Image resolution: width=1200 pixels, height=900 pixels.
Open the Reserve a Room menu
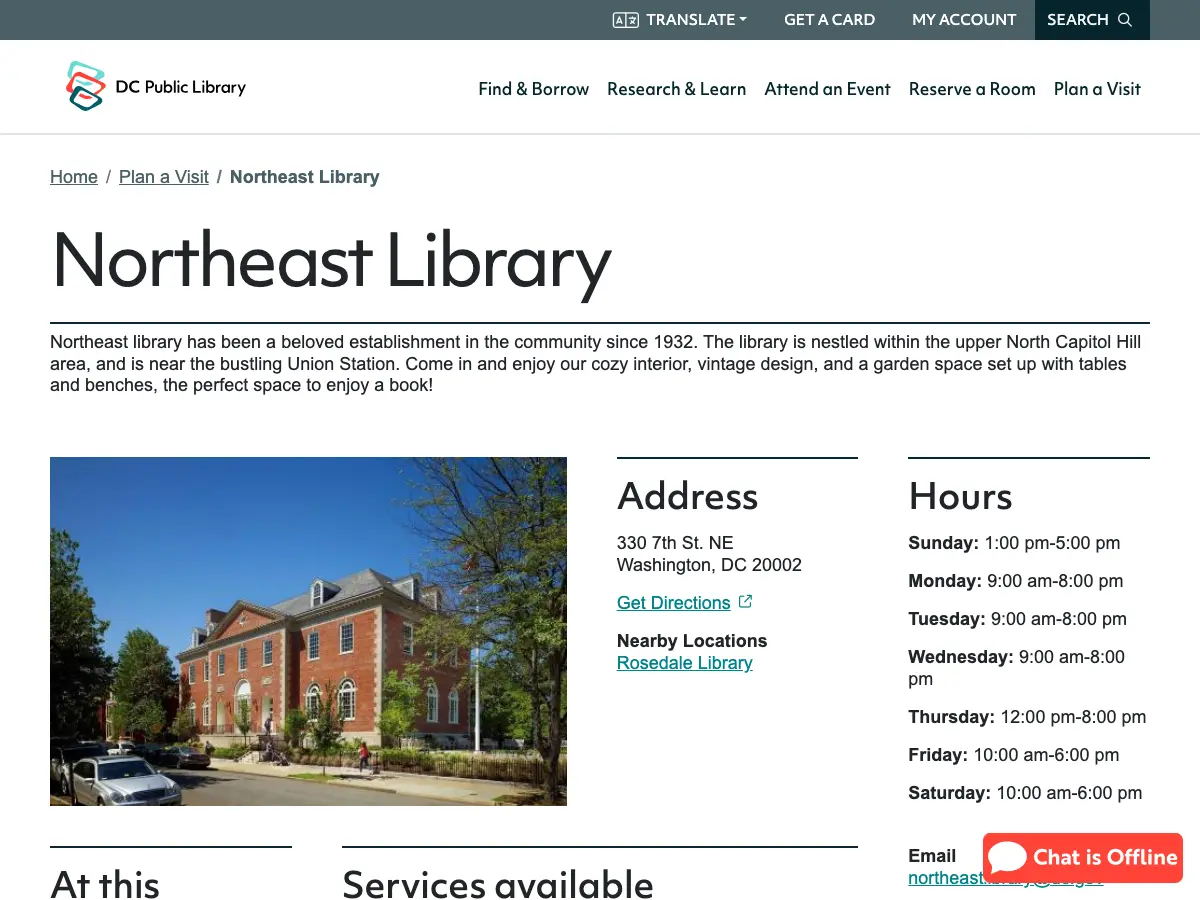[x=972, y=89]
